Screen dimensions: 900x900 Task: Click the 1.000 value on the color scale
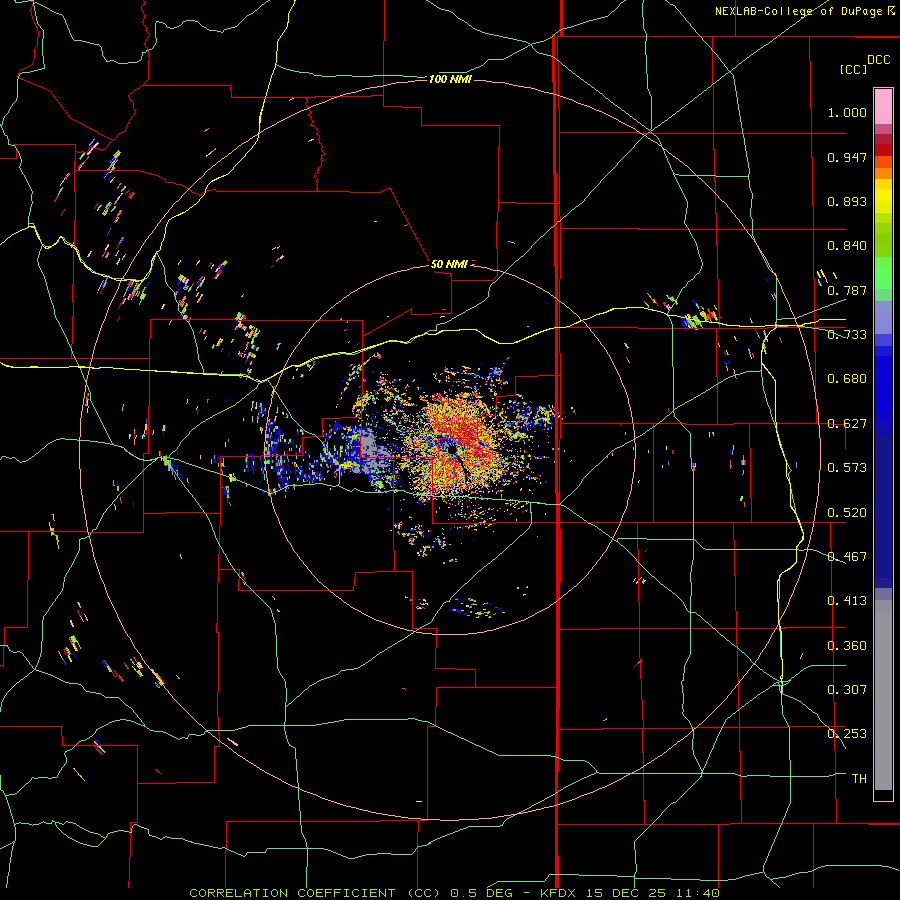847,112
